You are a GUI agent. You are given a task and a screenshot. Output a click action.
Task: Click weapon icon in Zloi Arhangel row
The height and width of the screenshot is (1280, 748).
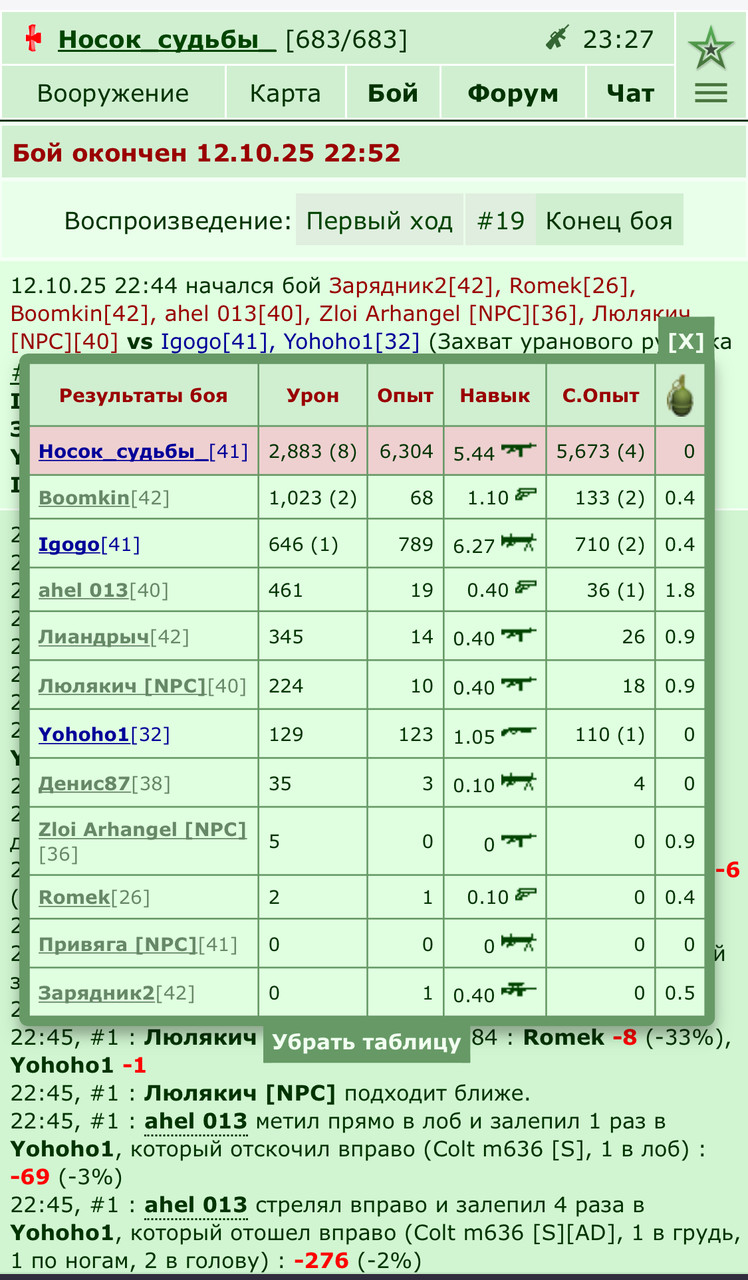pos(519,841)
